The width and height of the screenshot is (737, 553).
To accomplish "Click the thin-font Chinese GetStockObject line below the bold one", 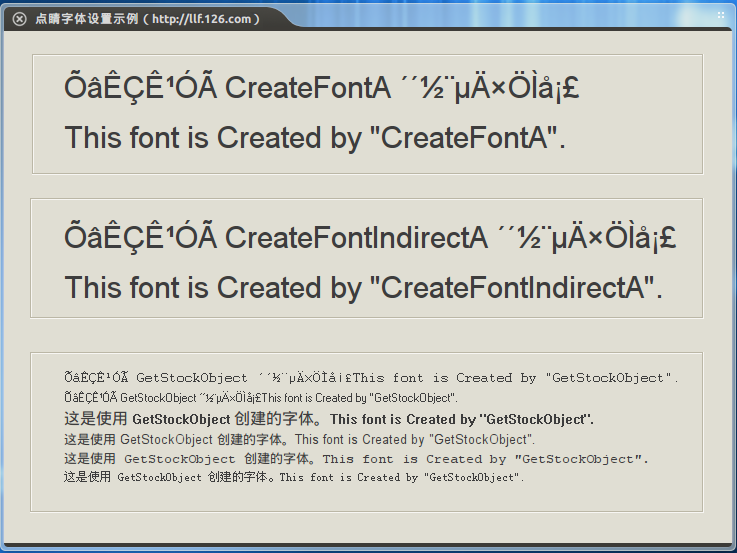I will coord(299,439).
